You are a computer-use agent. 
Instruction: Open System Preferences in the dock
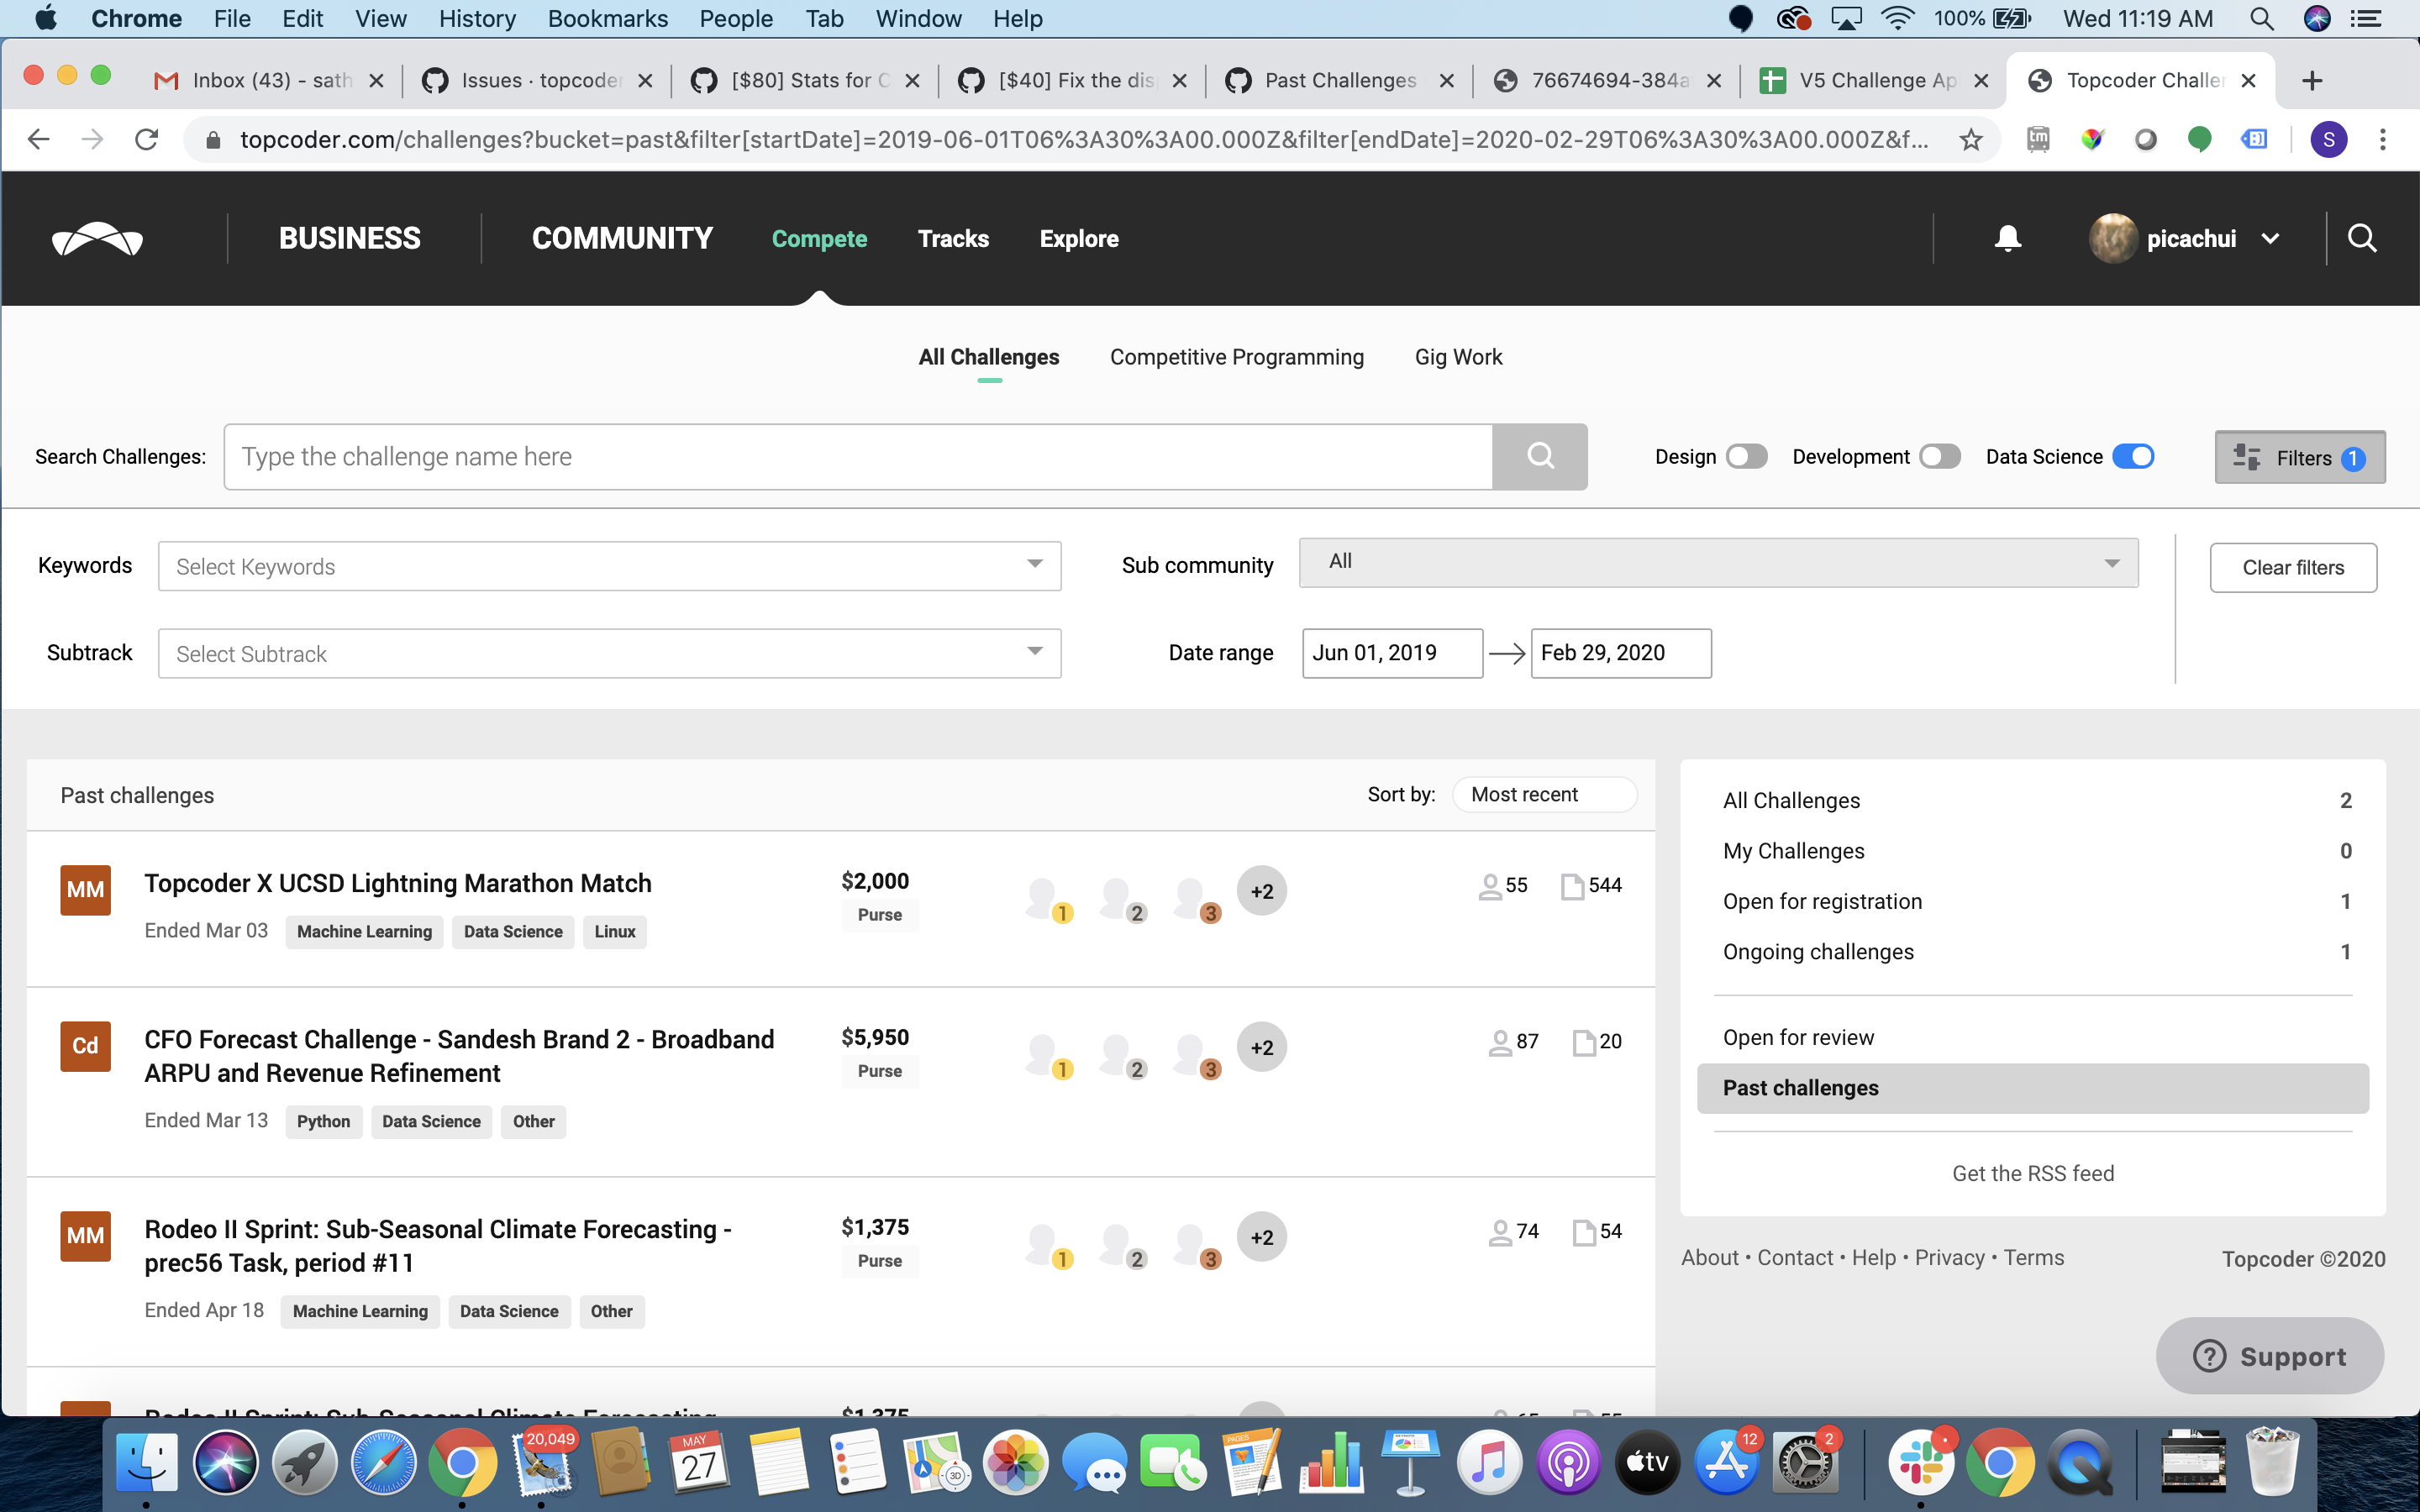point(1804,1463)
